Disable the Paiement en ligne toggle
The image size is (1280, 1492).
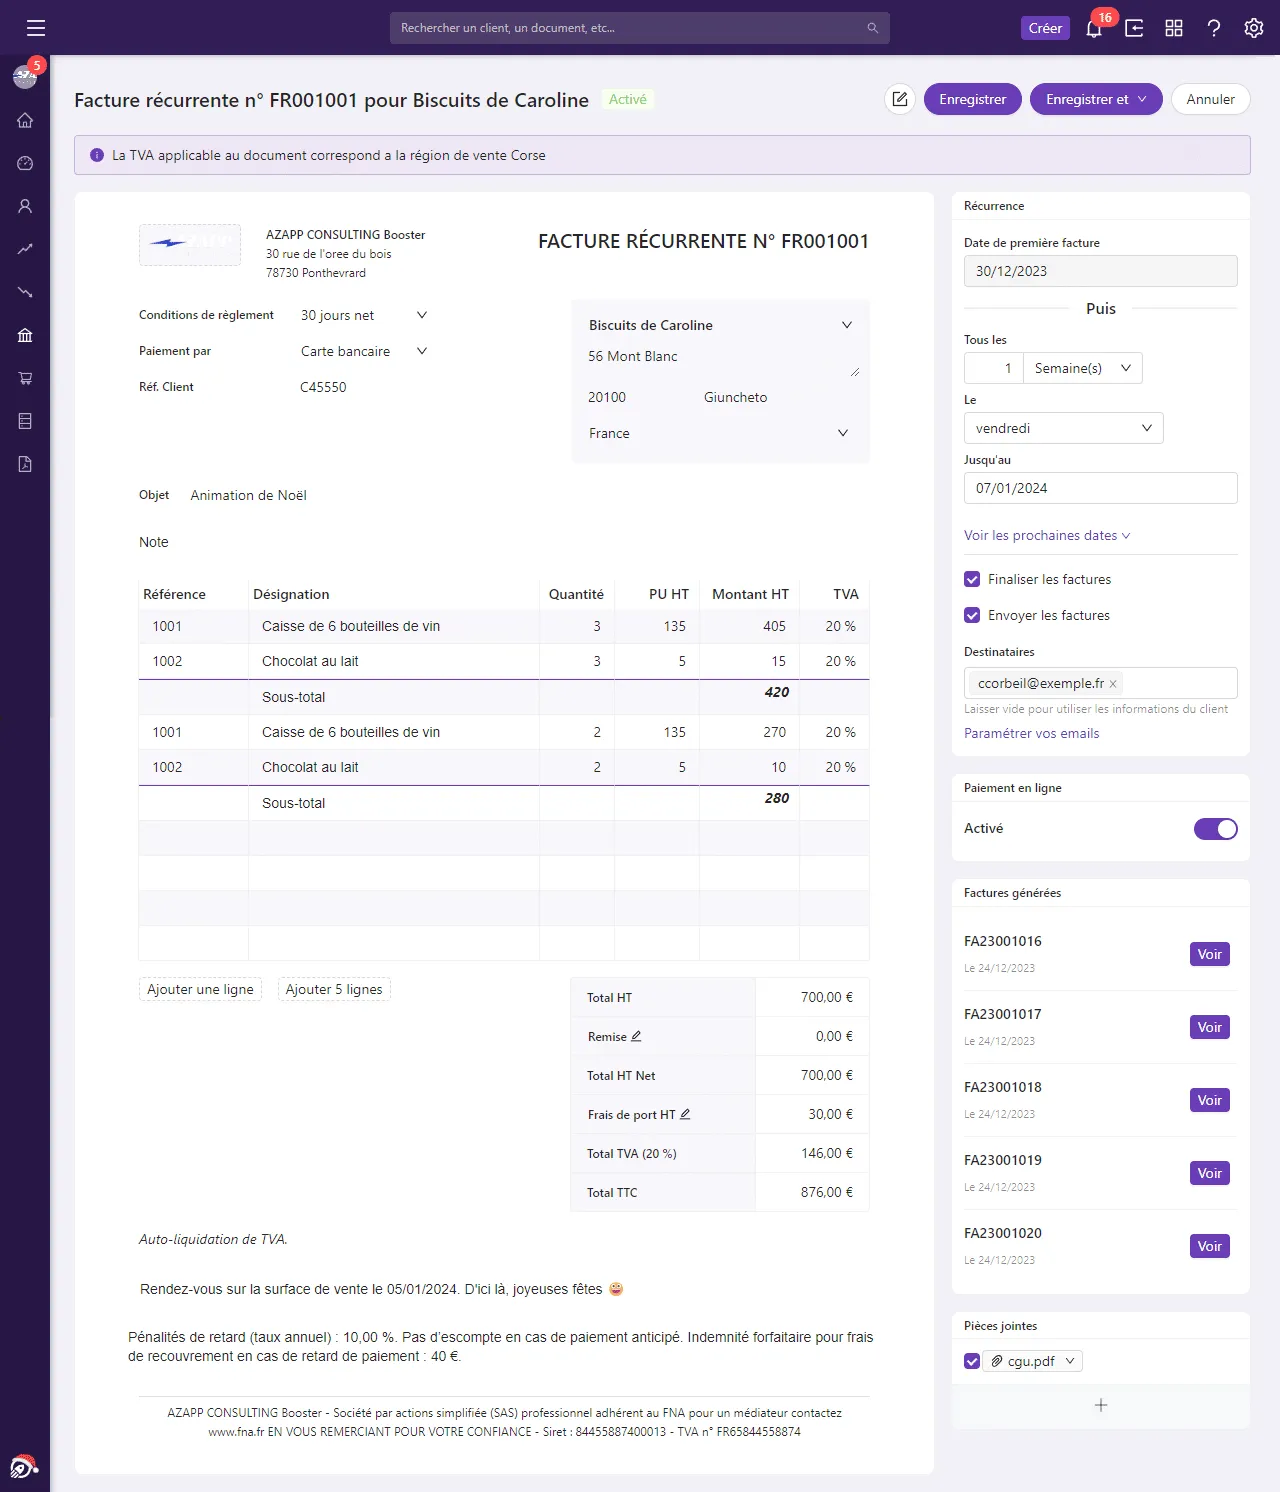tap(1216, 829)
